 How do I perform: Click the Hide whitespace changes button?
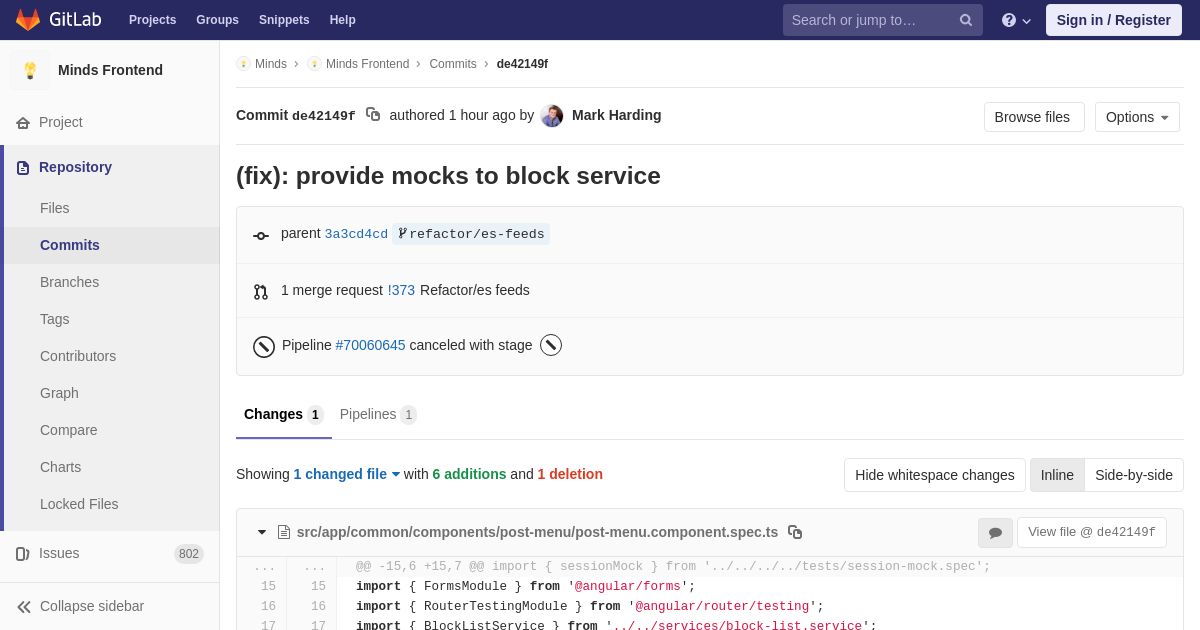tap(935, 475)
